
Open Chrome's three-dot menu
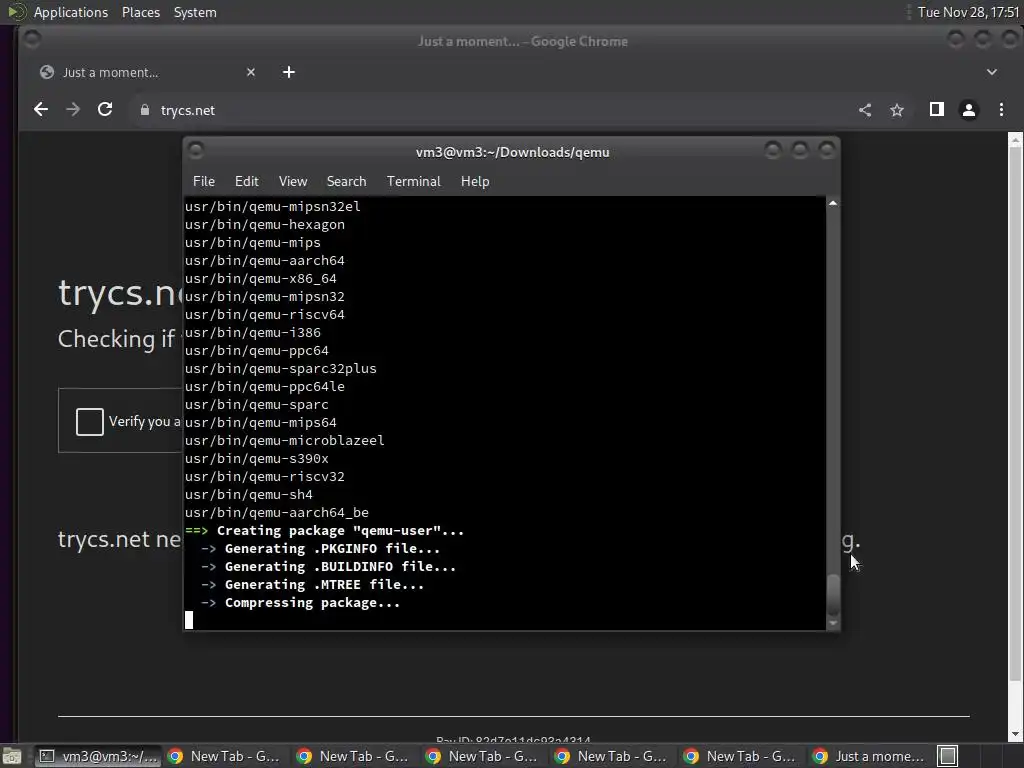click(1001, 110)
